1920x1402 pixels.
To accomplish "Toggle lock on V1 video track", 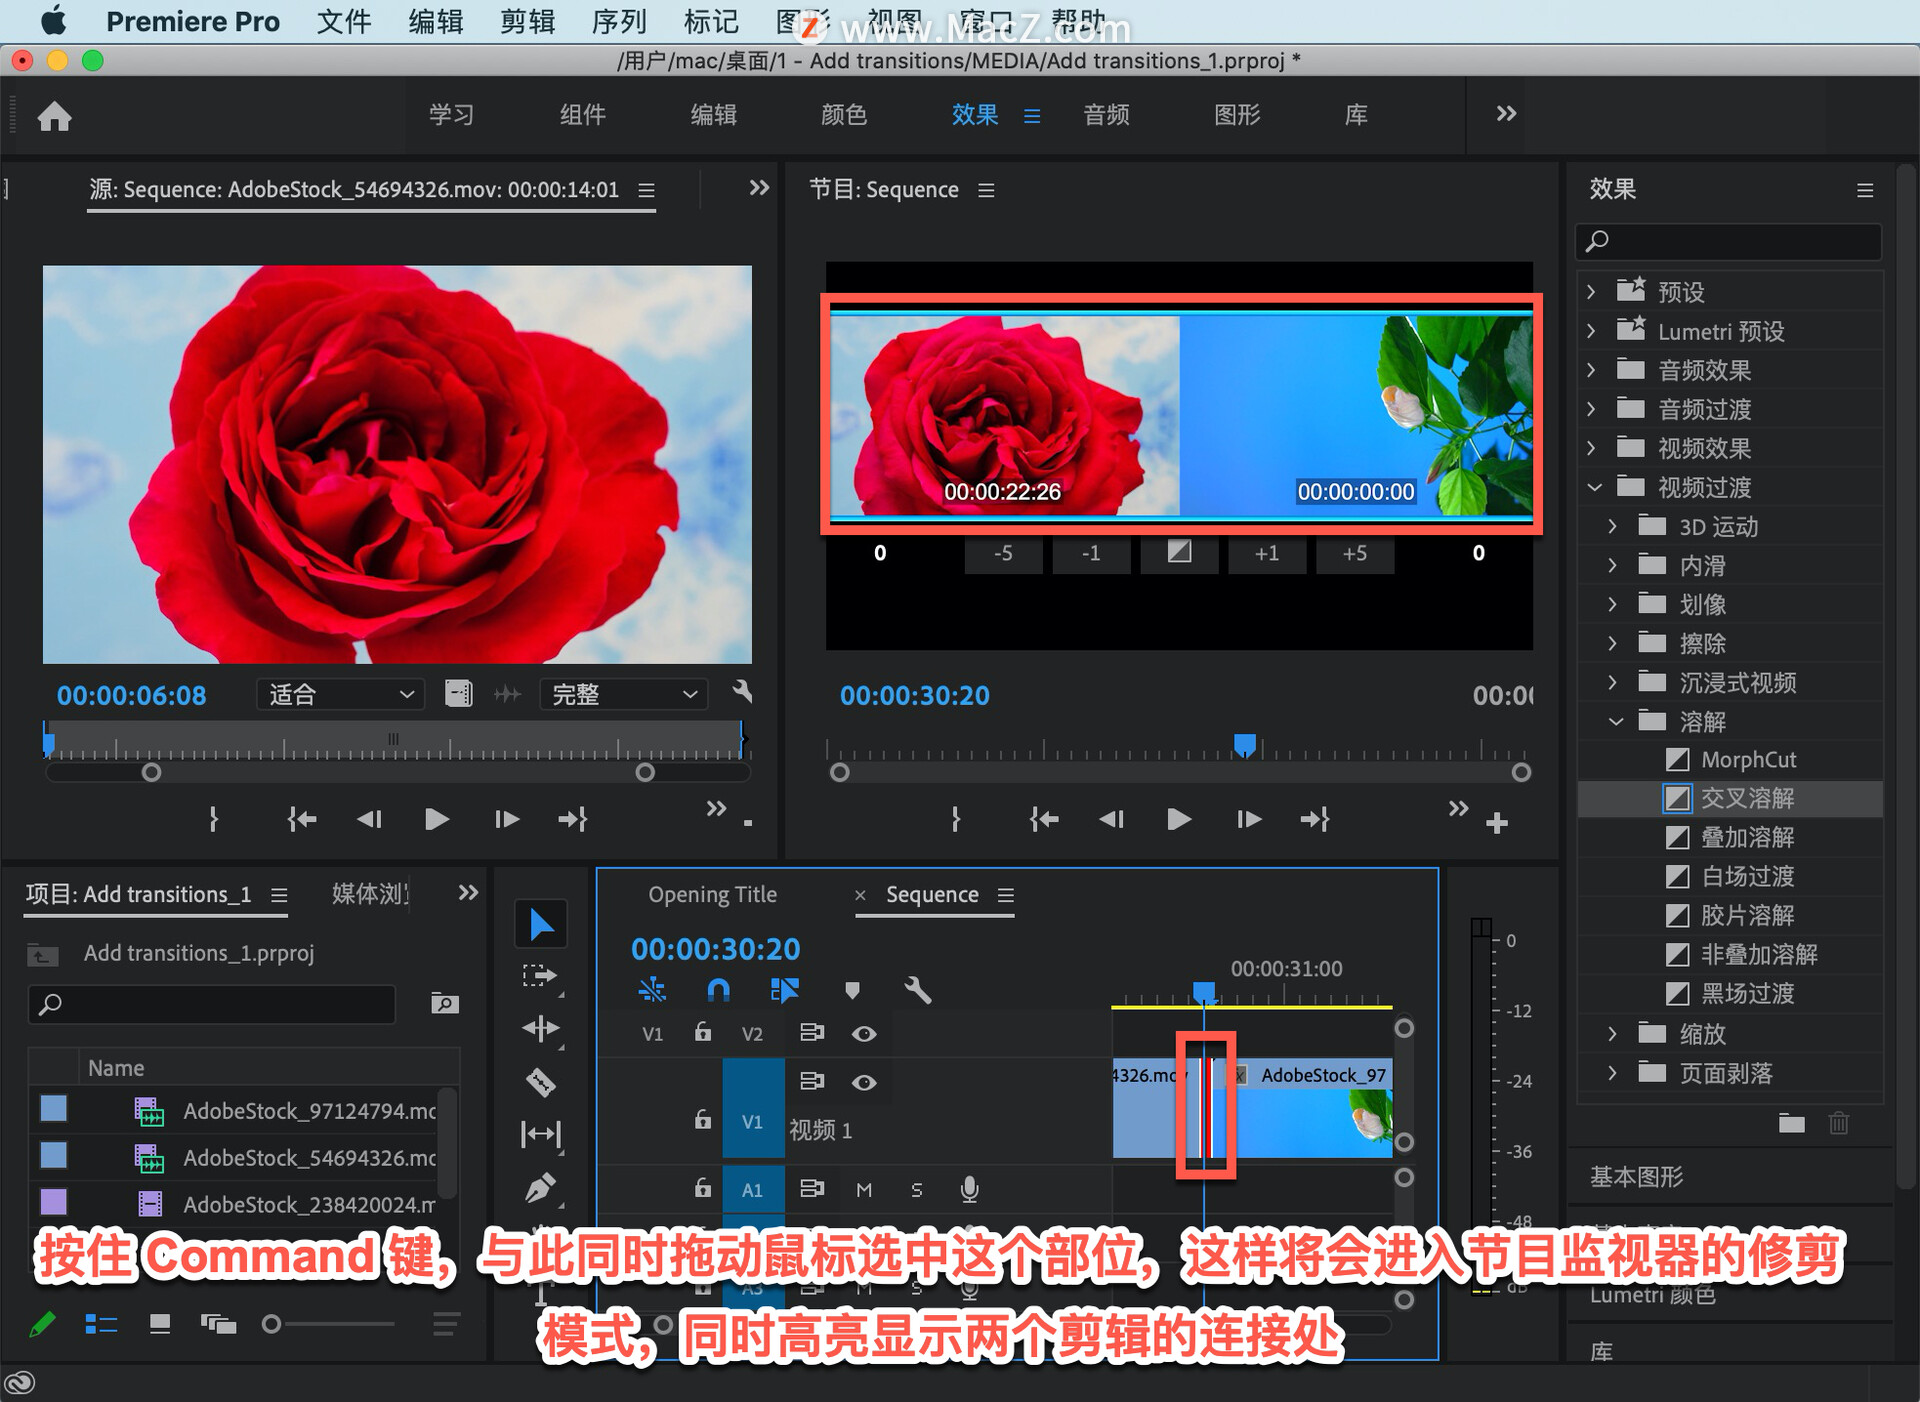I will pos(703,1120).
